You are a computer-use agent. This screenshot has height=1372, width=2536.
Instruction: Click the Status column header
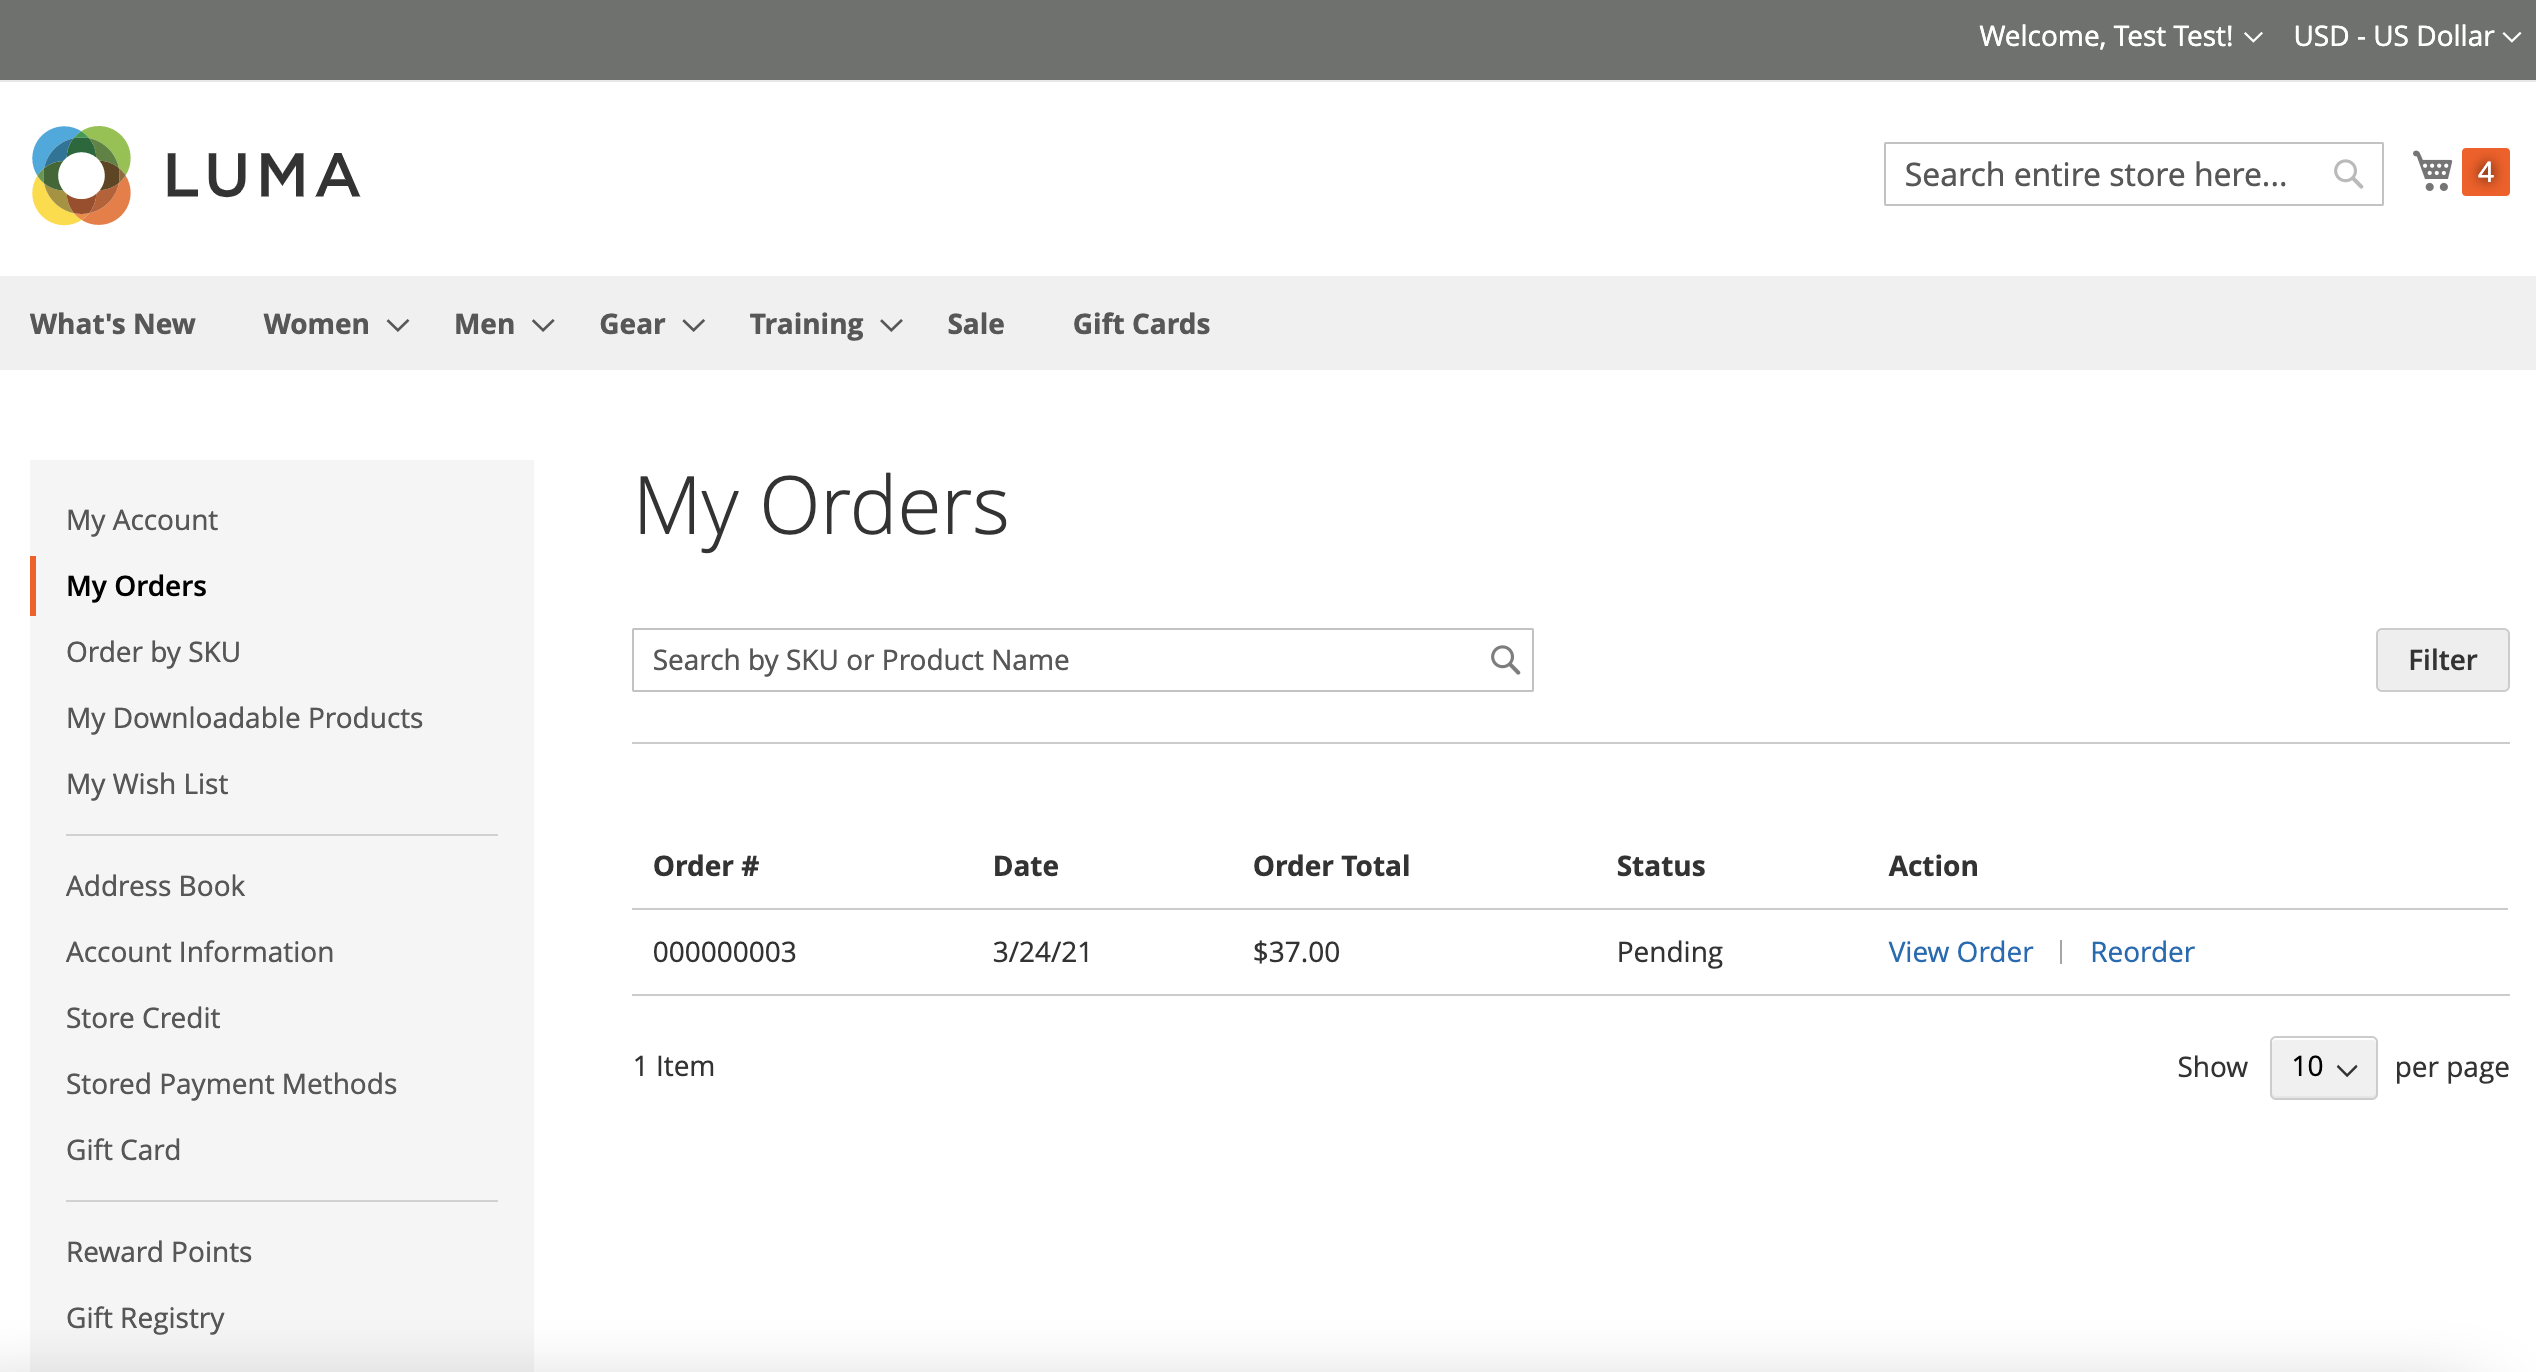1660,866
